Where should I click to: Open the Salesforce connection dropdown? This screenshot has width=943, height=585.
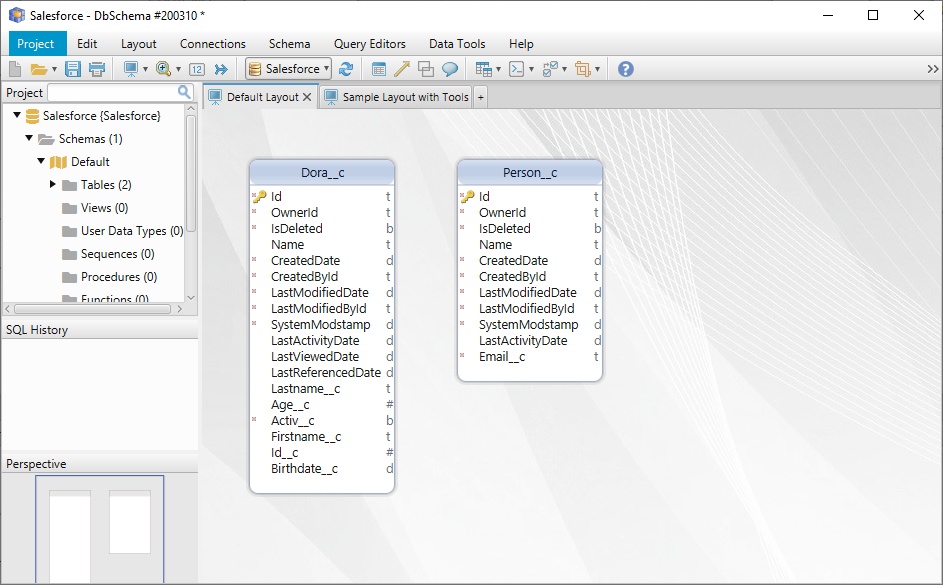(289, 69)
